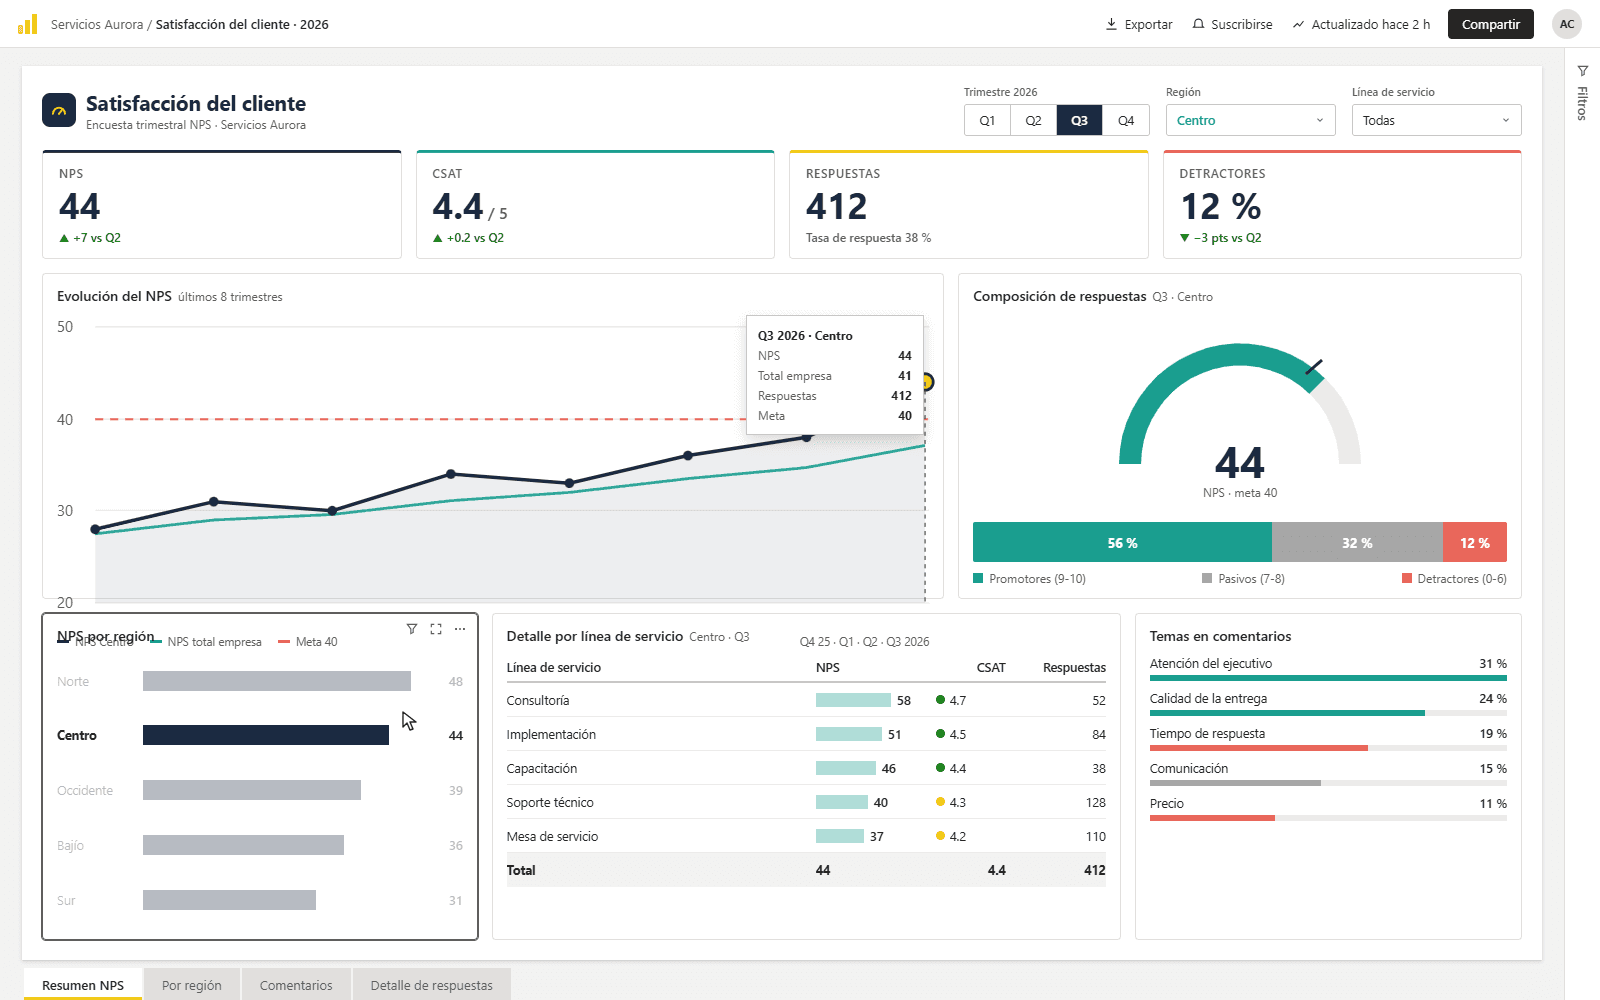The image size is (1600, 1000).
Task: Click the Actualizado hace 2 h trend icon
Action: point(1298,24)
